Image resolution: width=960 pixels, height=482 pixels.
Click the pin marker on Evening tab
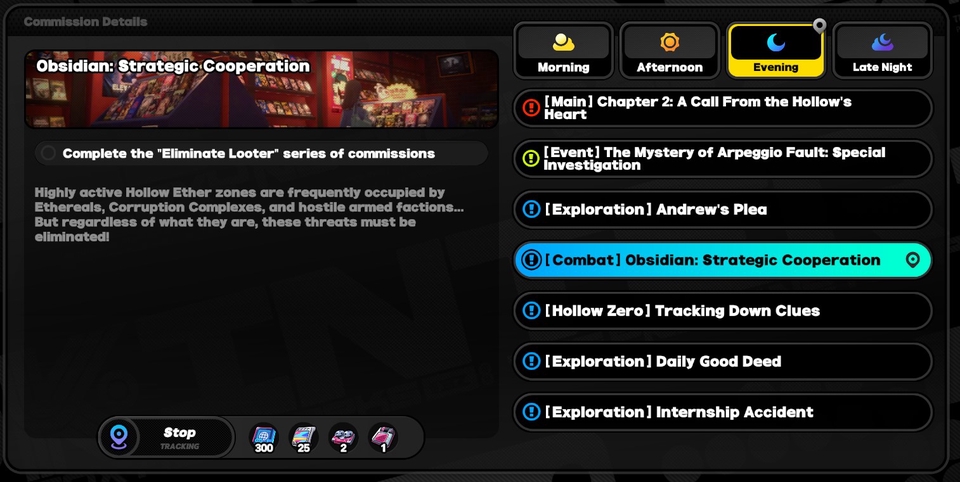(x=819, y=25)
